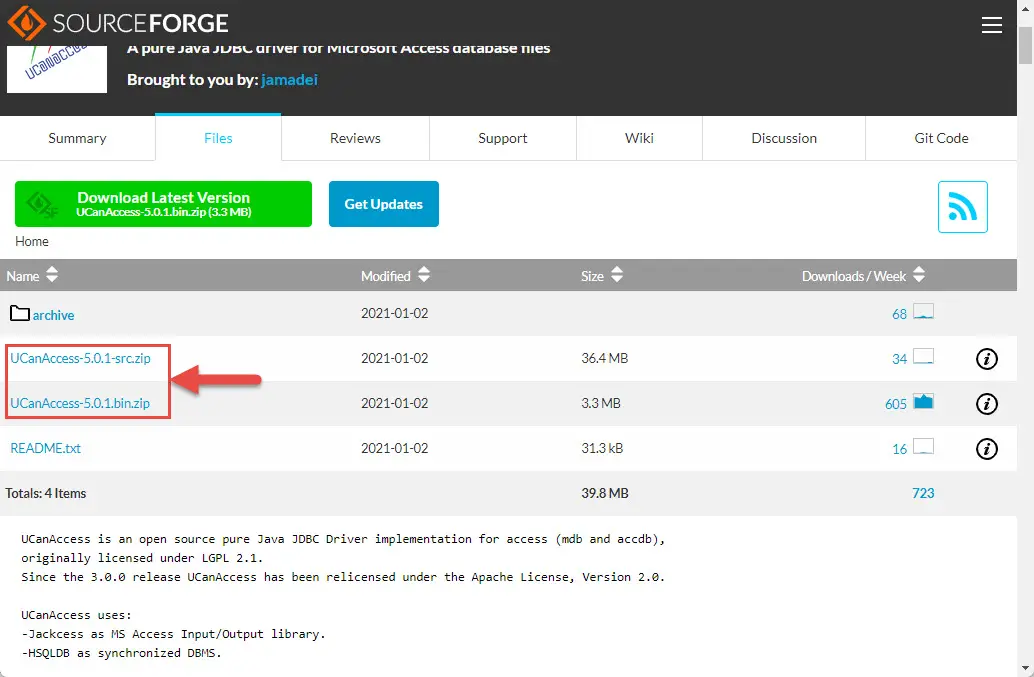Click Download Latest Version button
The image size is (1034, 677).
pos(163,204)
